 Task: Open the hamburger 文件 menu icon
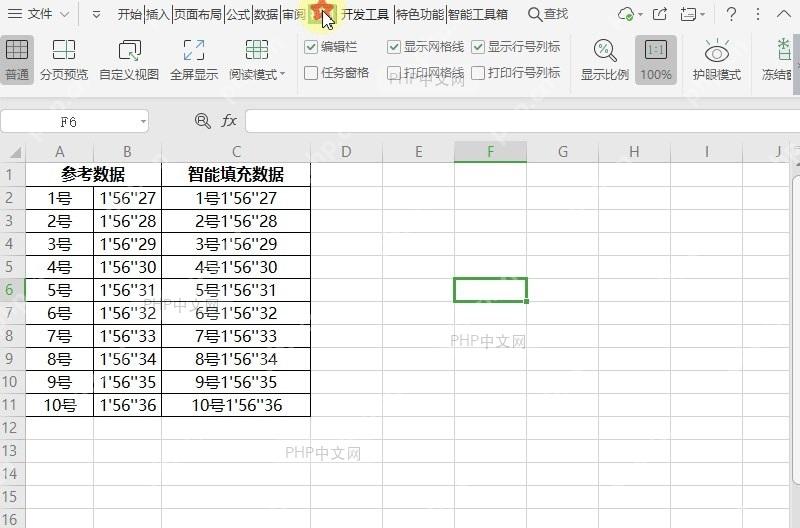(x=15, y=14)
